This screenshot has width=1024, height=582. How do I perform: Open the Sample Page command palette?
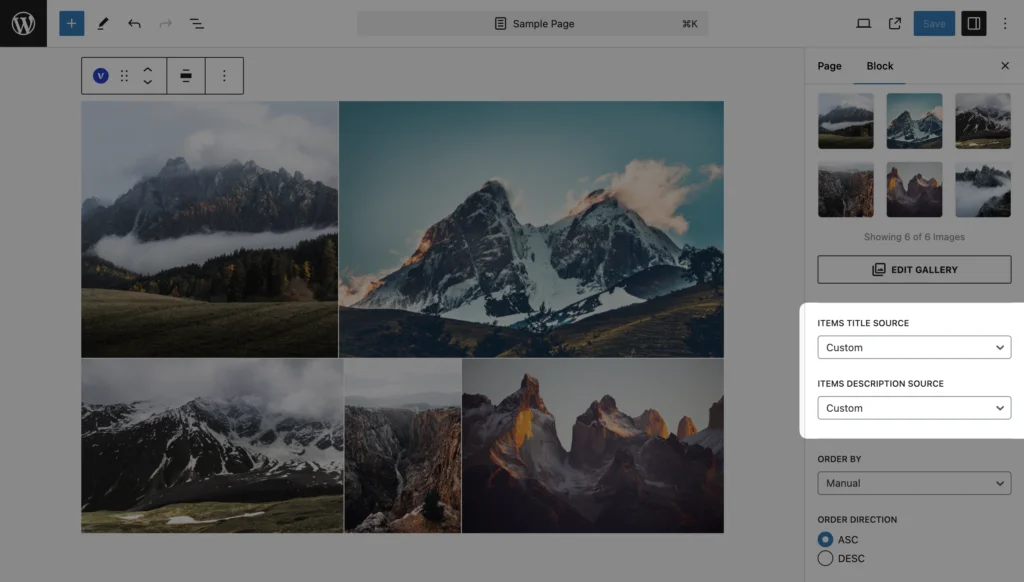point(533,24)
